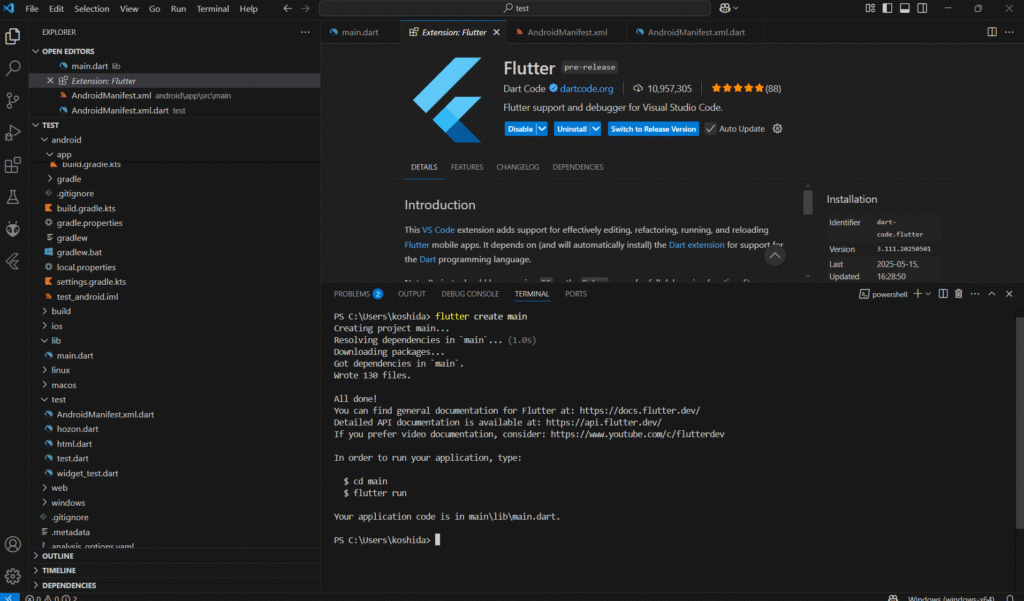Create a new terminal with the plus icon

[918, 294]
